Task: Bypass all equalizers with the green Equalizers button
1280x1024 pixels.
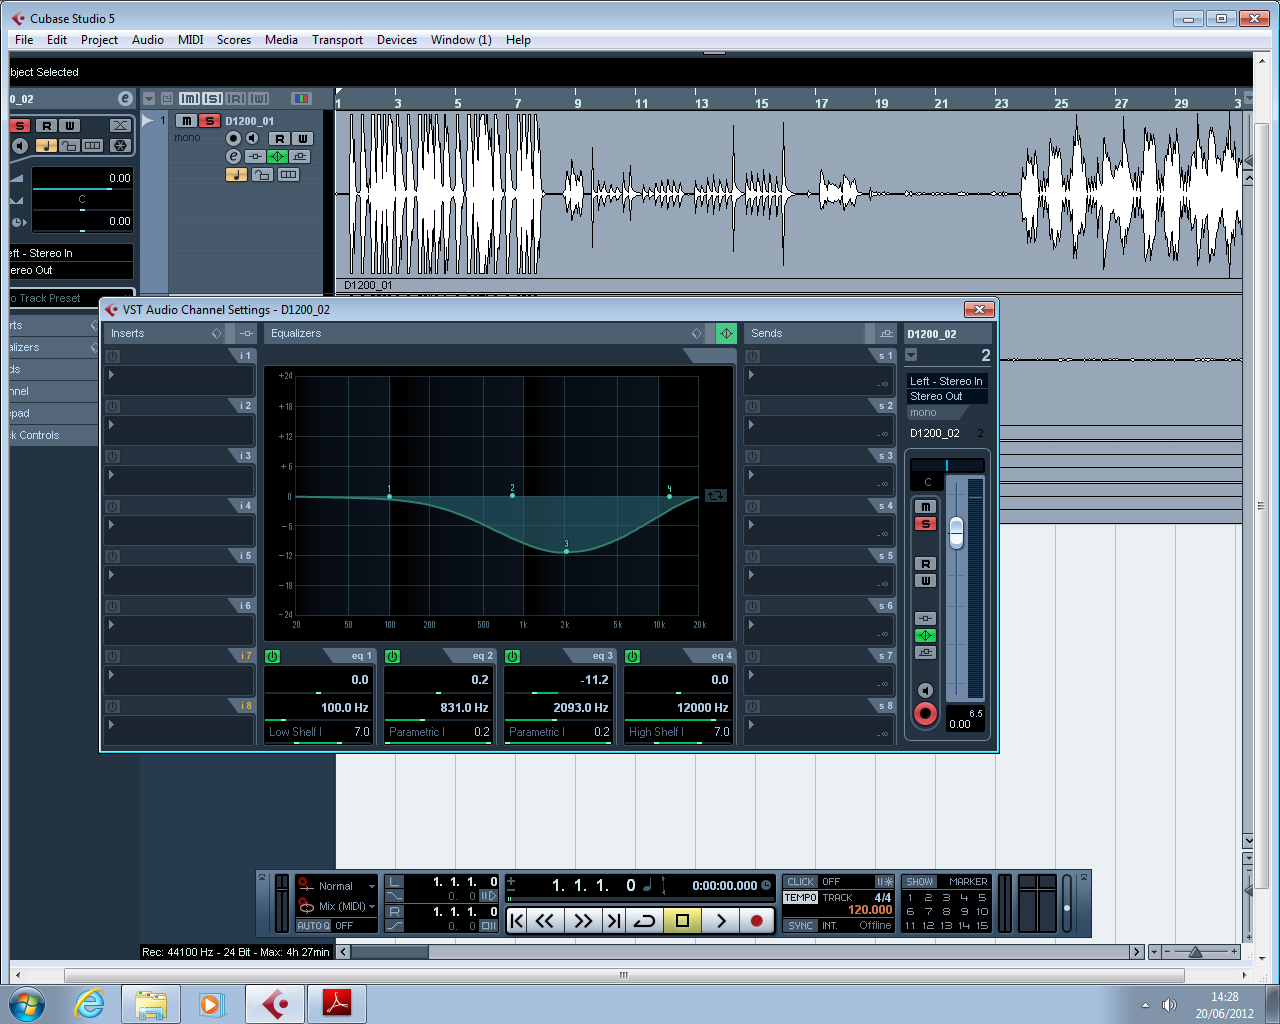Action: coord(727,333)
